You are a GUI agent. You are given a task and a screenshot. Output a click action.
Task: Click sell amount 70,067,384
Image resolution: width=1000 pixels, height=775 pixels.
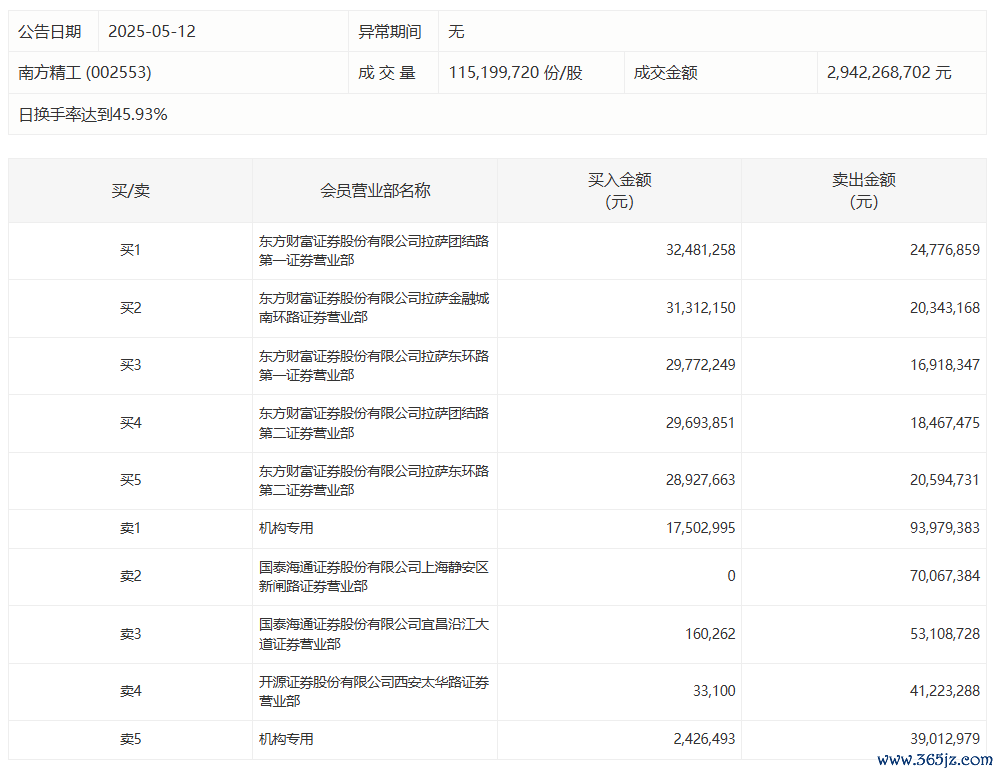pyautogui.click(x=945, y=576)
